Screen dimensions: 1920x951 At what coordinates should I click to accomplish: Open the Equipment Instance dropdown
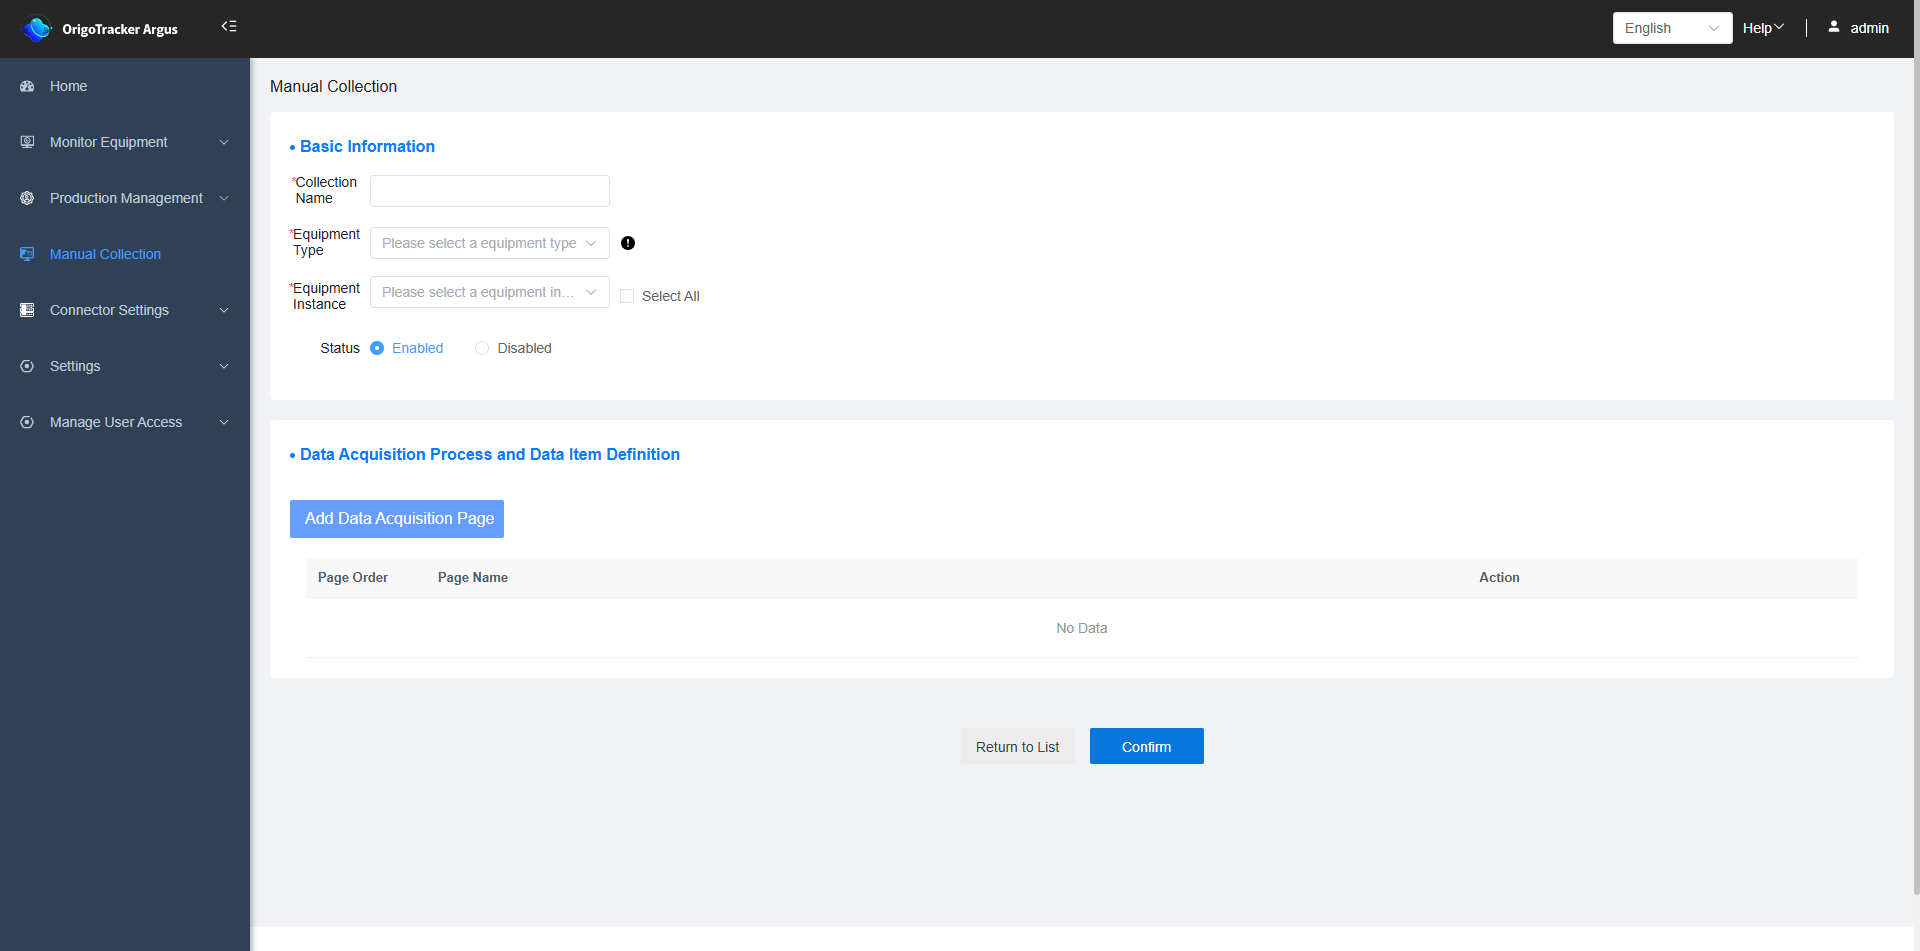(x=489, y=292)
